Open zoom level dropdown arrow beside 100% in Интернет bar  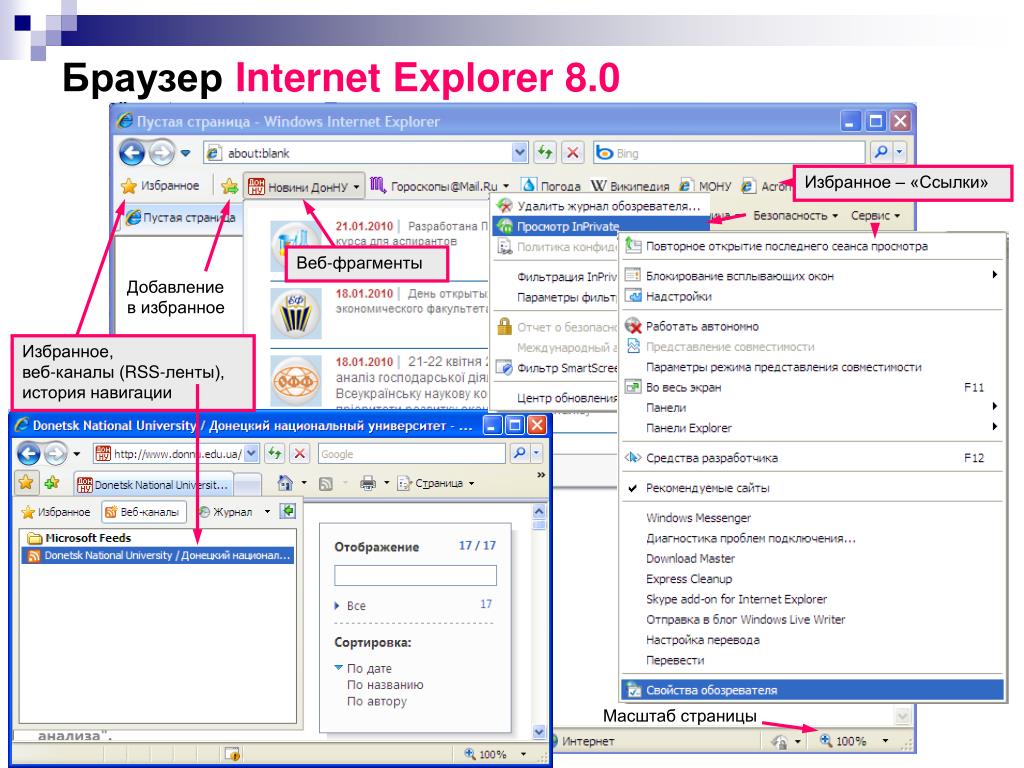(886, 741)
